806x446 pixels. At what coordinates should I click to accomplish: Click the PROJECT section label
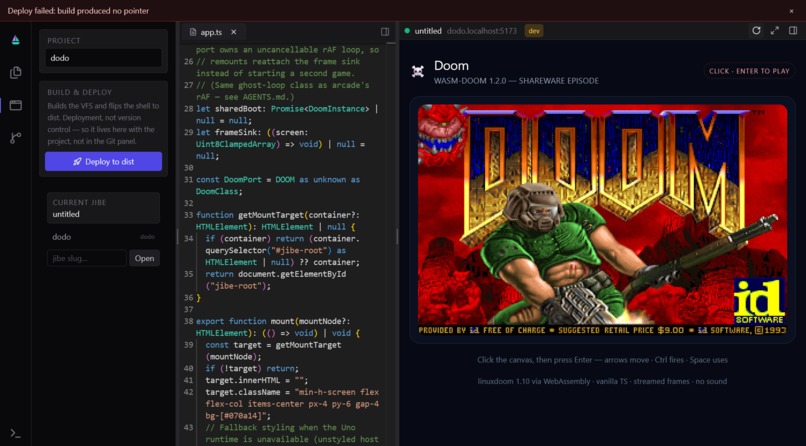[64, 41]
